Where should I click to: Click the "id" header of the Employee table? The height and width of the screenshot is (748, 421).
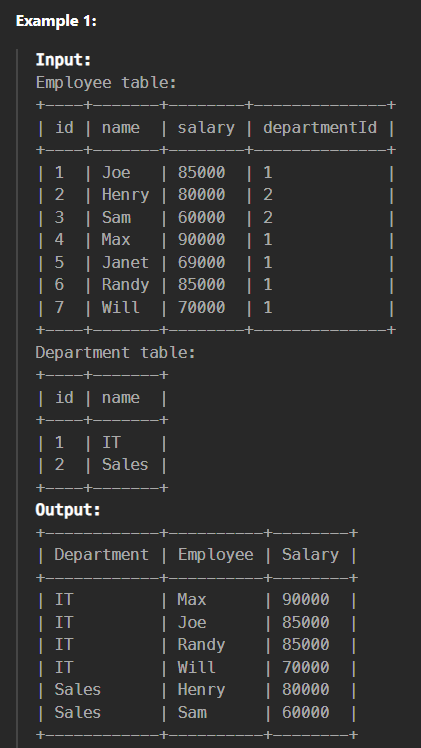pyautogui.click(x=64, y=127)
